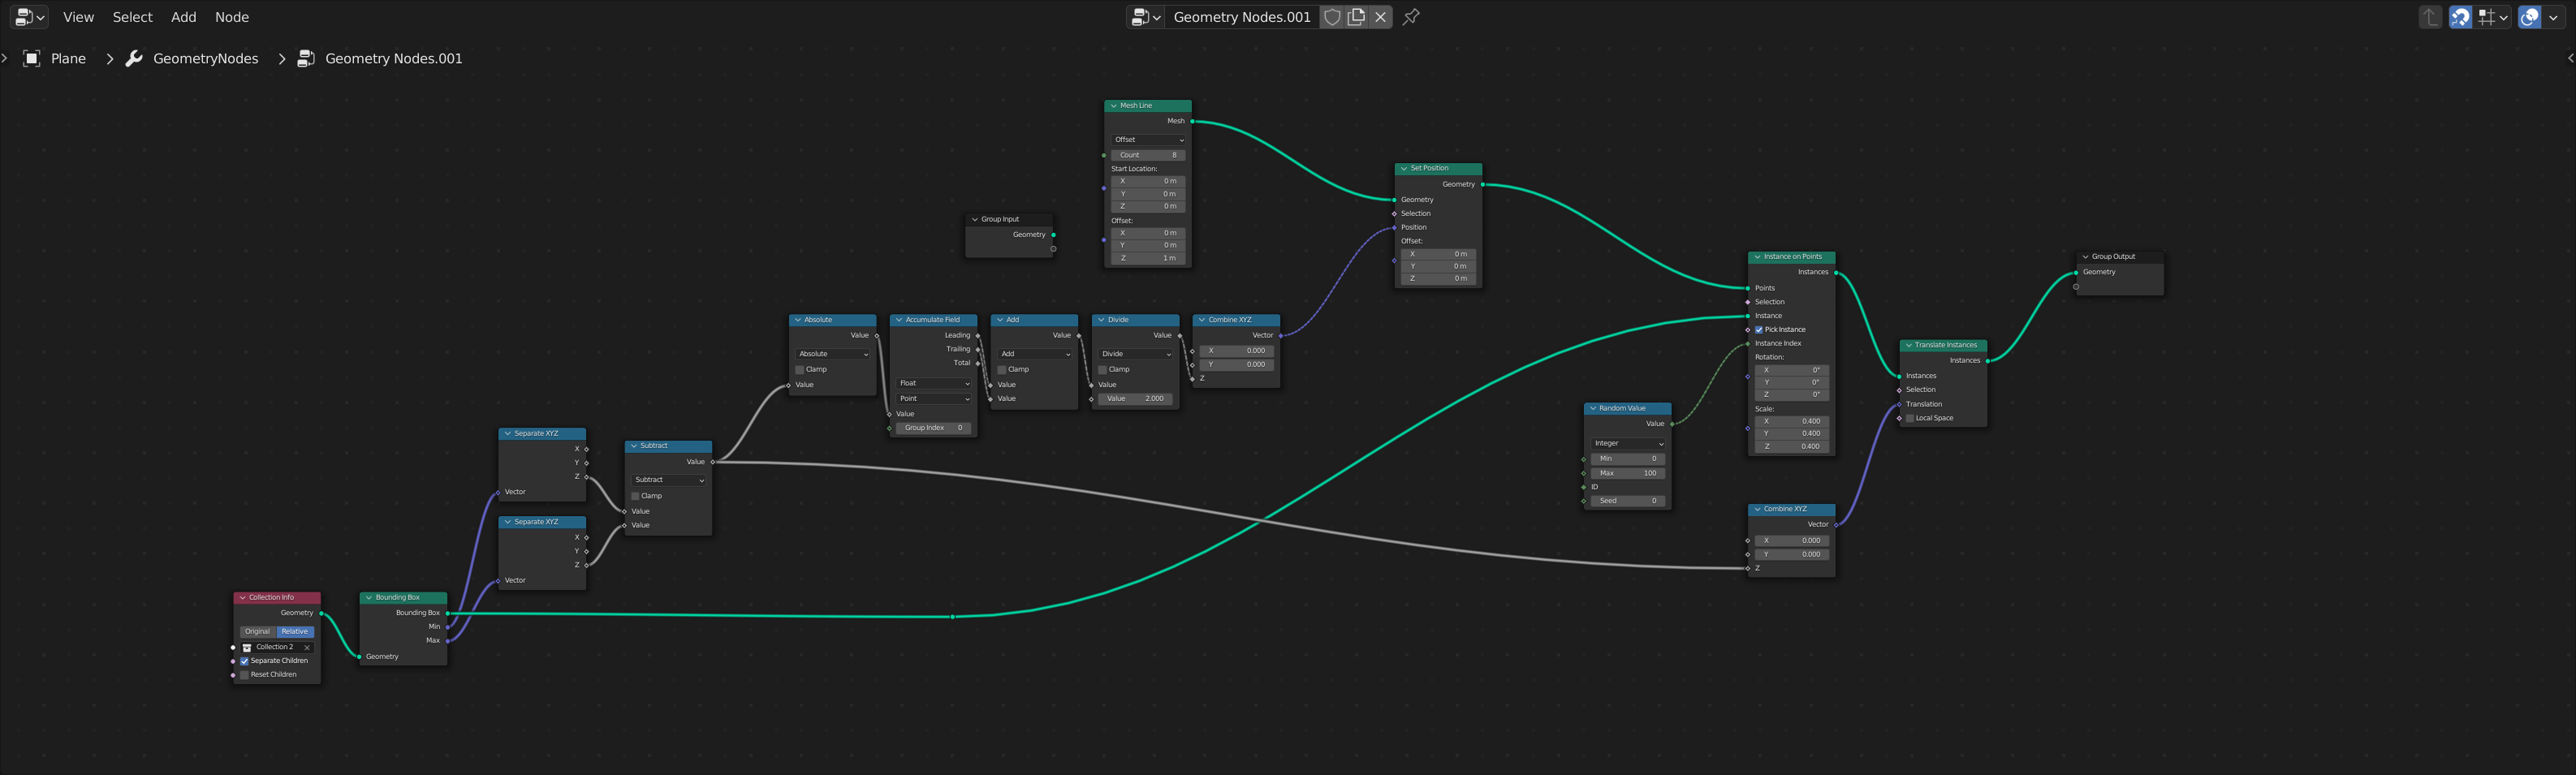The image size is (2576, 775).
Task: Toggle the overlays button
Action: (2529, 17)
